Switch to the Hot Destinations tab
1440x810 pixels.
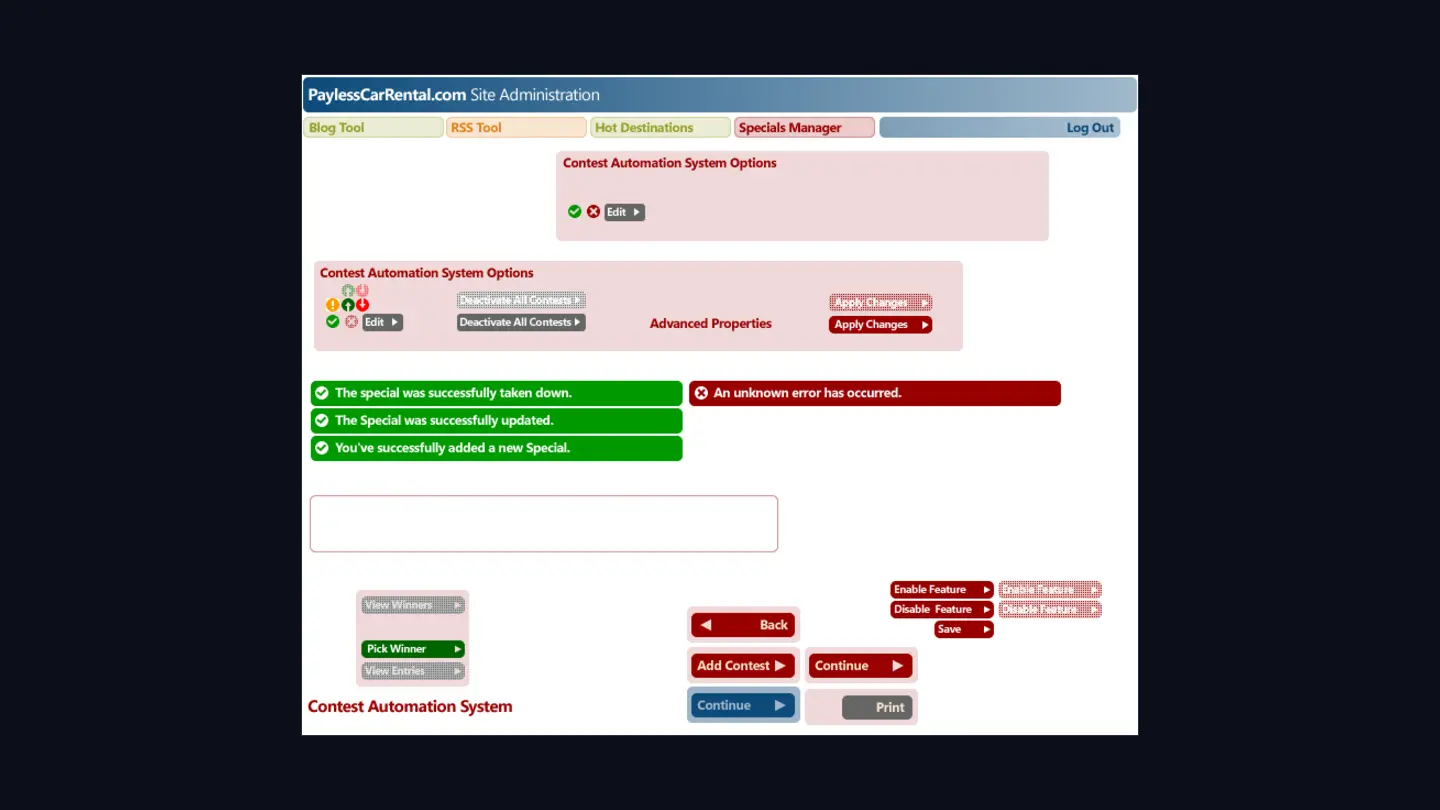click(x=660, y=127)
